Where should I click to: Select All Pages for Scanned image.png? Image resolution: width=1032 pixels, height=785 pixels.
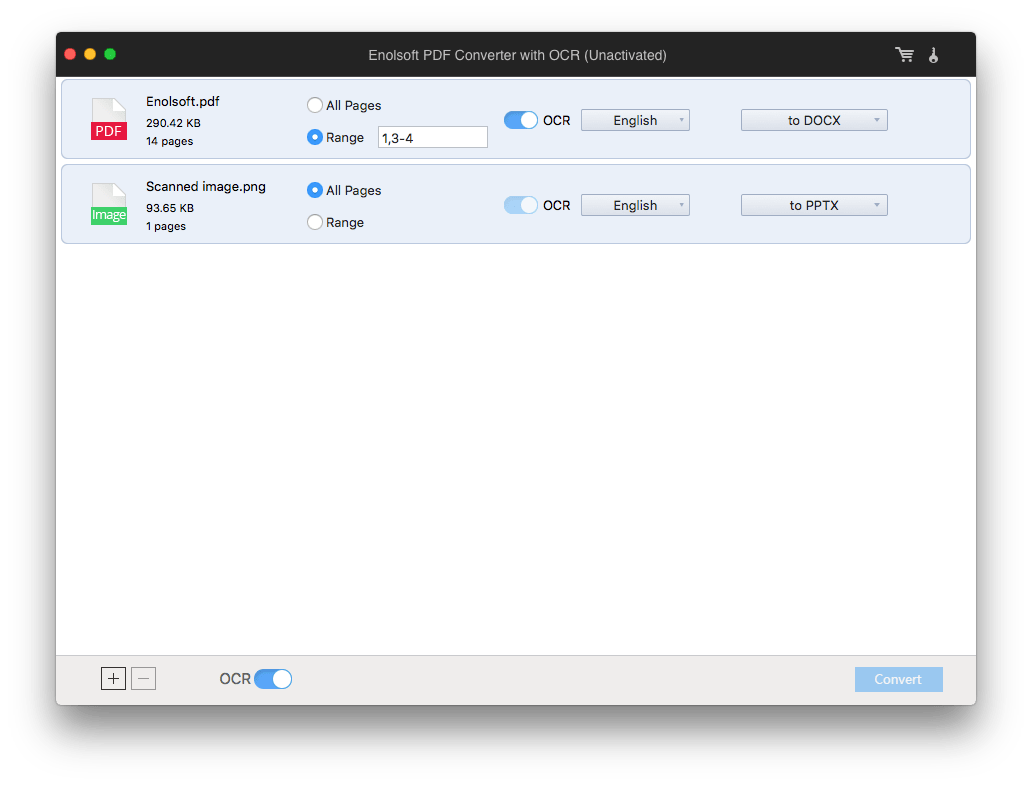tap(315, 190)
